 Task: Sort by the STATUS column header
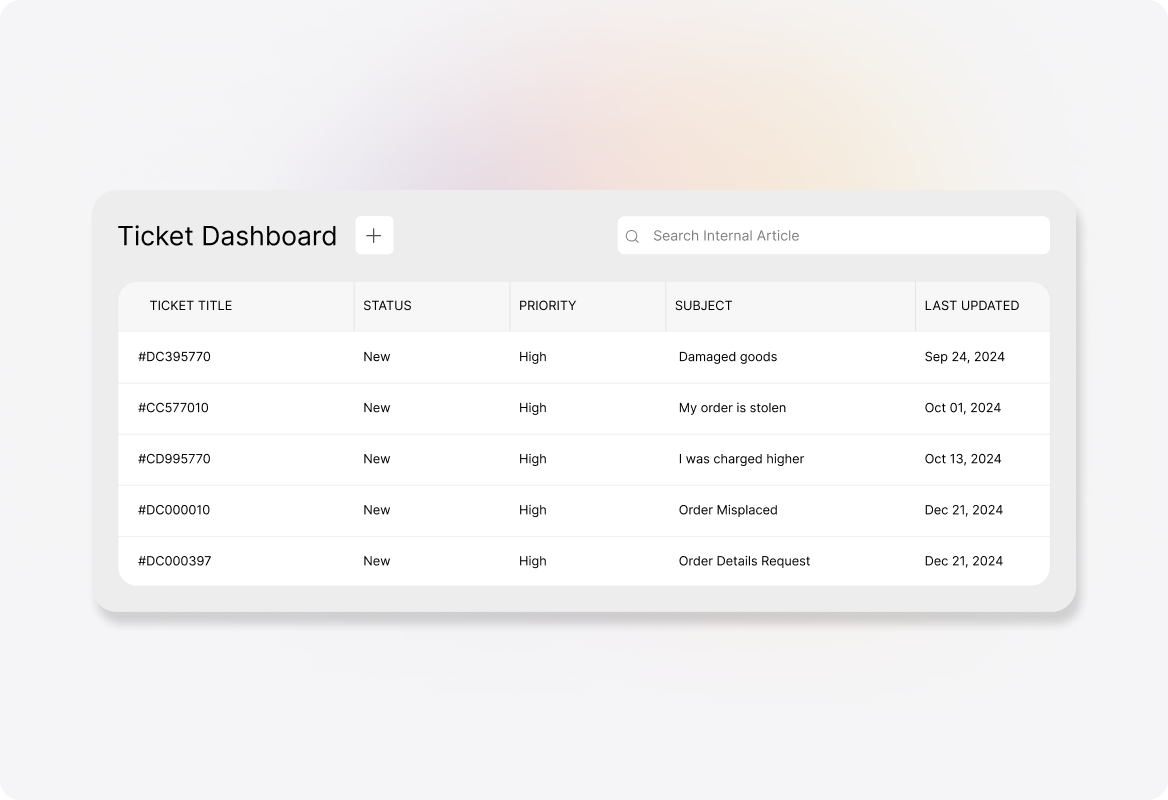click(x=386, y=306)
